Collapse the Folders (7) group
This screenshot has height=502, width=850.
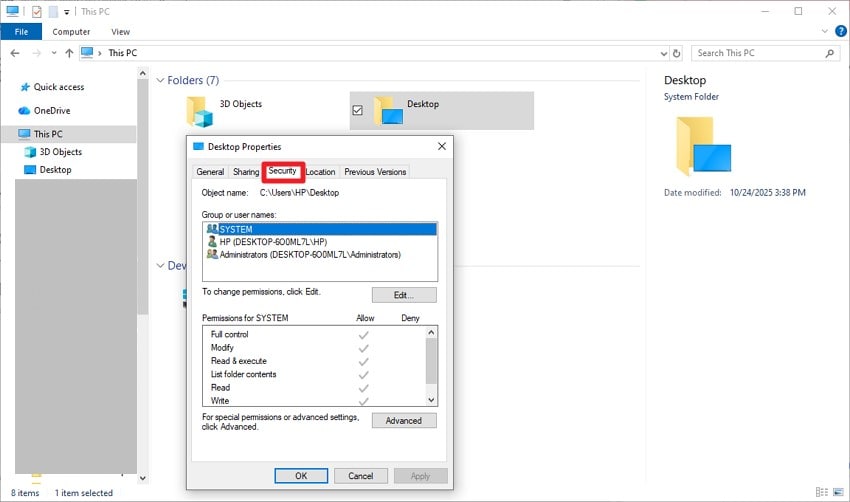(x=160, y=80)
